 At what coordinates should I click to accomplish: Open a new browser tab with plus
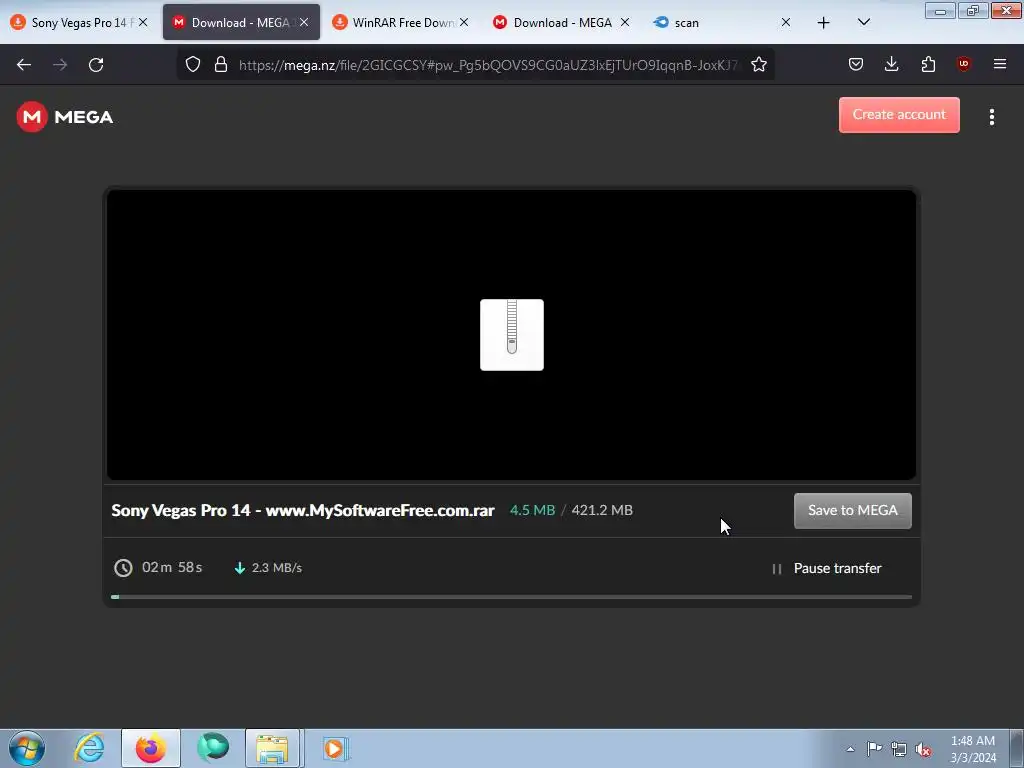coord(823,23)
